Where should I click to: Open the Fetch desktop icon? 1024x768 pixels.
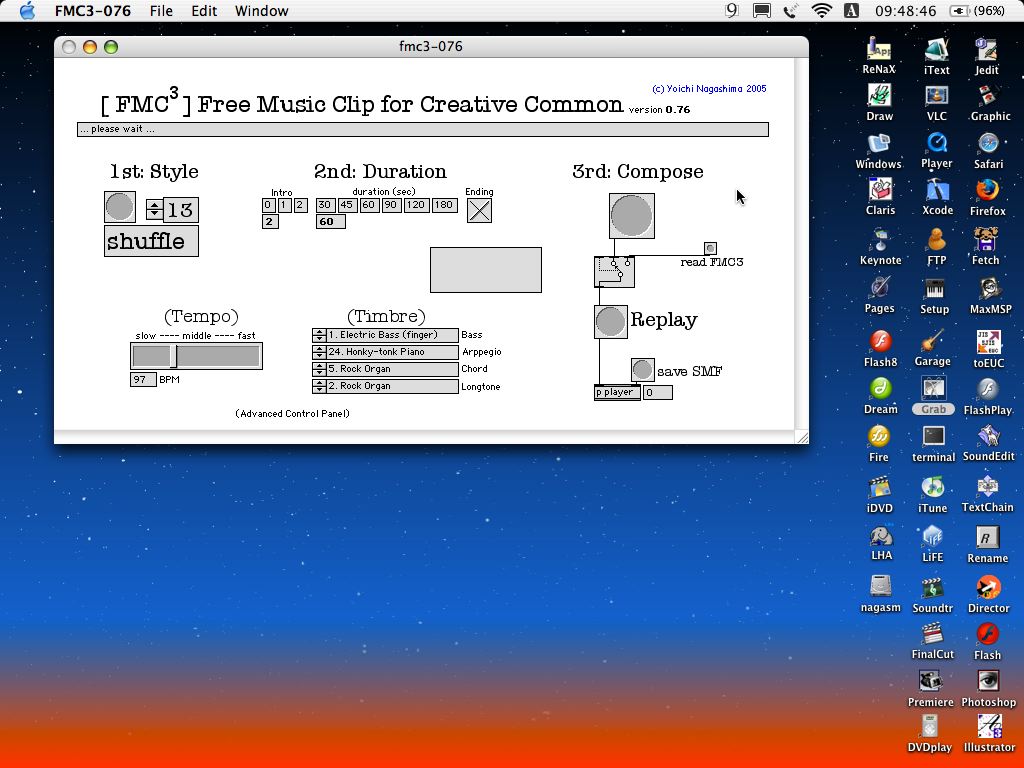[x=985, y=246]
